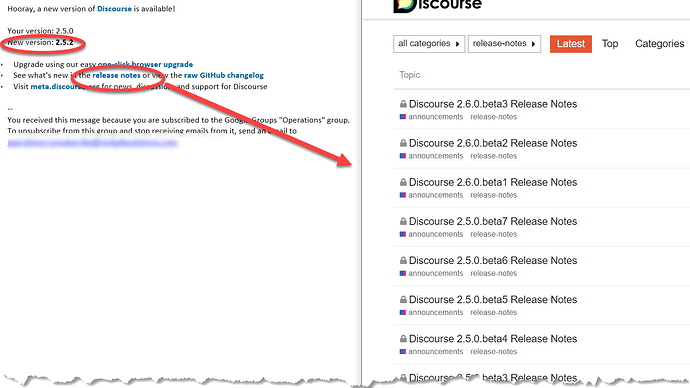Open Discourse 2.5.0.beta5 Release Notes topic
690x388 pixels.
493,300
